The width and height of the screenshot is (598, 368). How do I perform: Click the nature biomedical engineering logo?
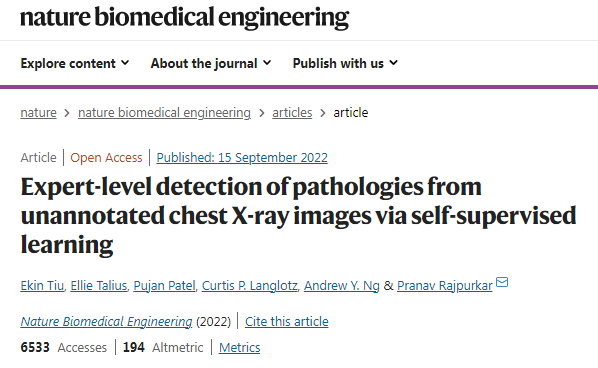pyautogui.click(x=185, y=17)
